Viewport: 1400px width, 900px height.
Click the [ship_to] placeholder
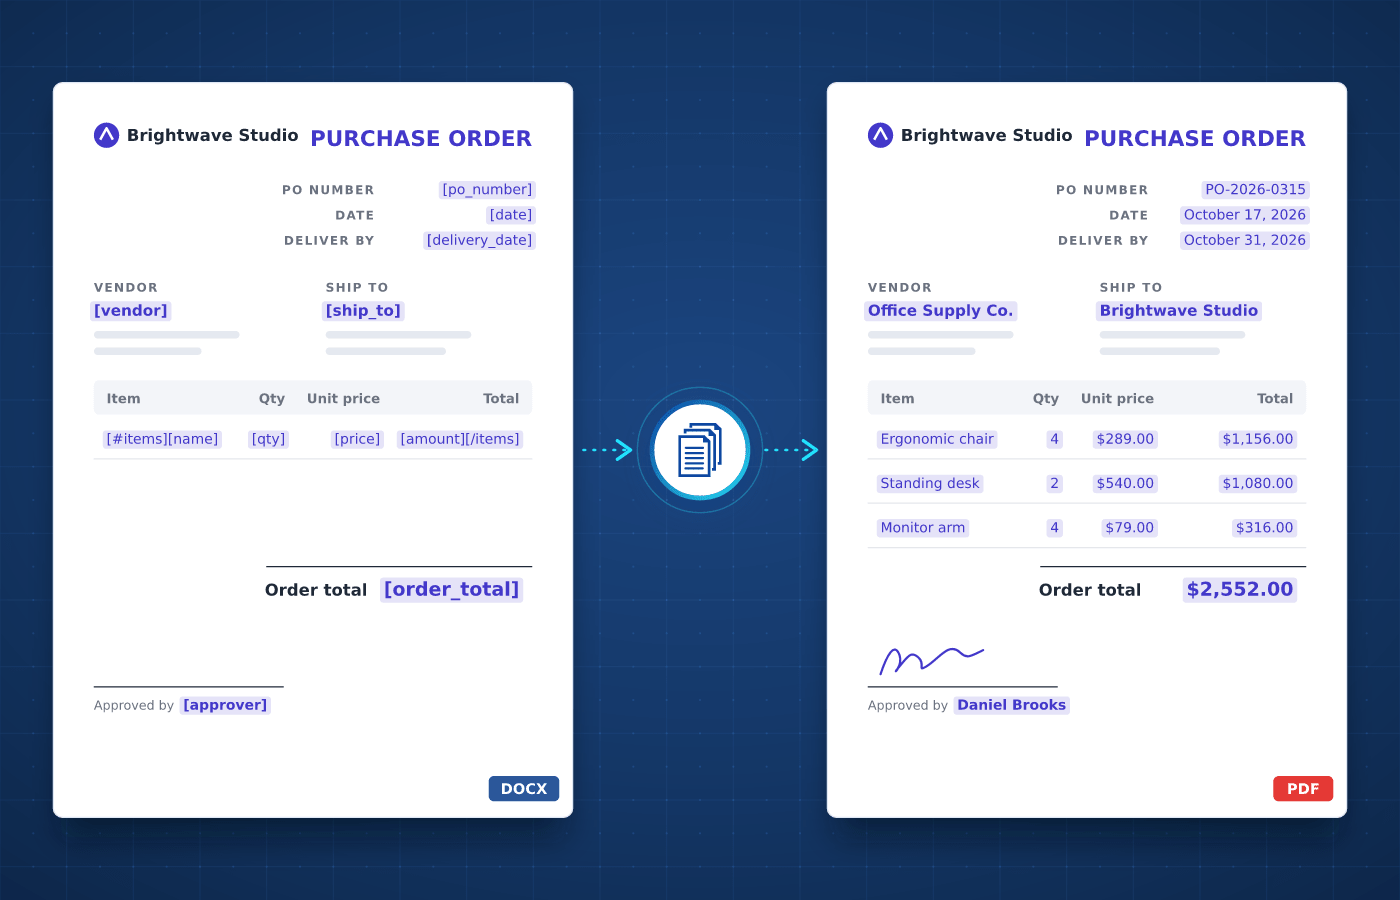363,311
